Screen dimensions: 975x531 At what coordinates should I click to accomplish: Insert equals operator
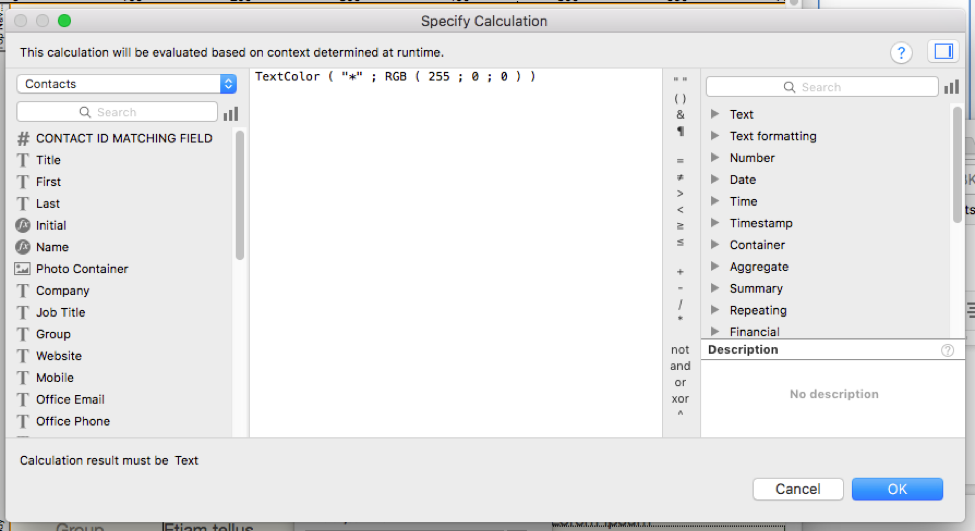(680, 160)
